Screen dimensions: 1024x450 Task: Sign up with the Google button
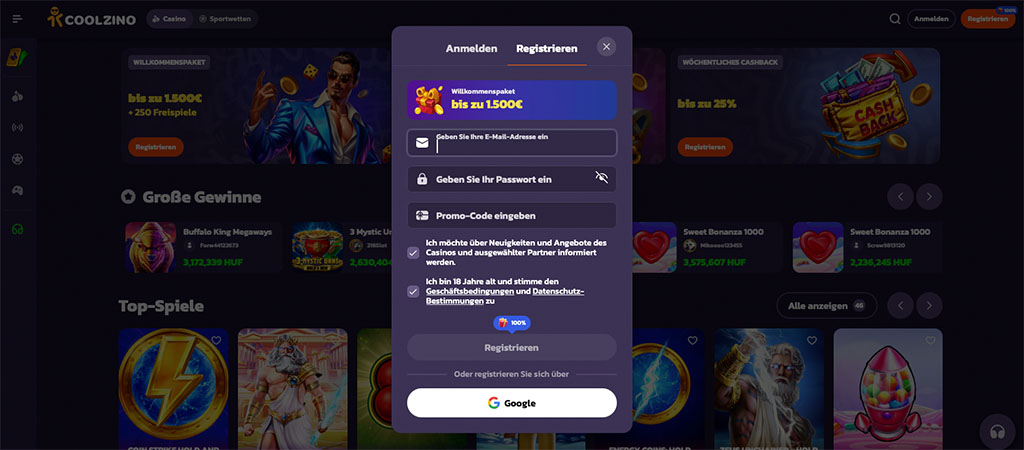[x=511, y=403]
